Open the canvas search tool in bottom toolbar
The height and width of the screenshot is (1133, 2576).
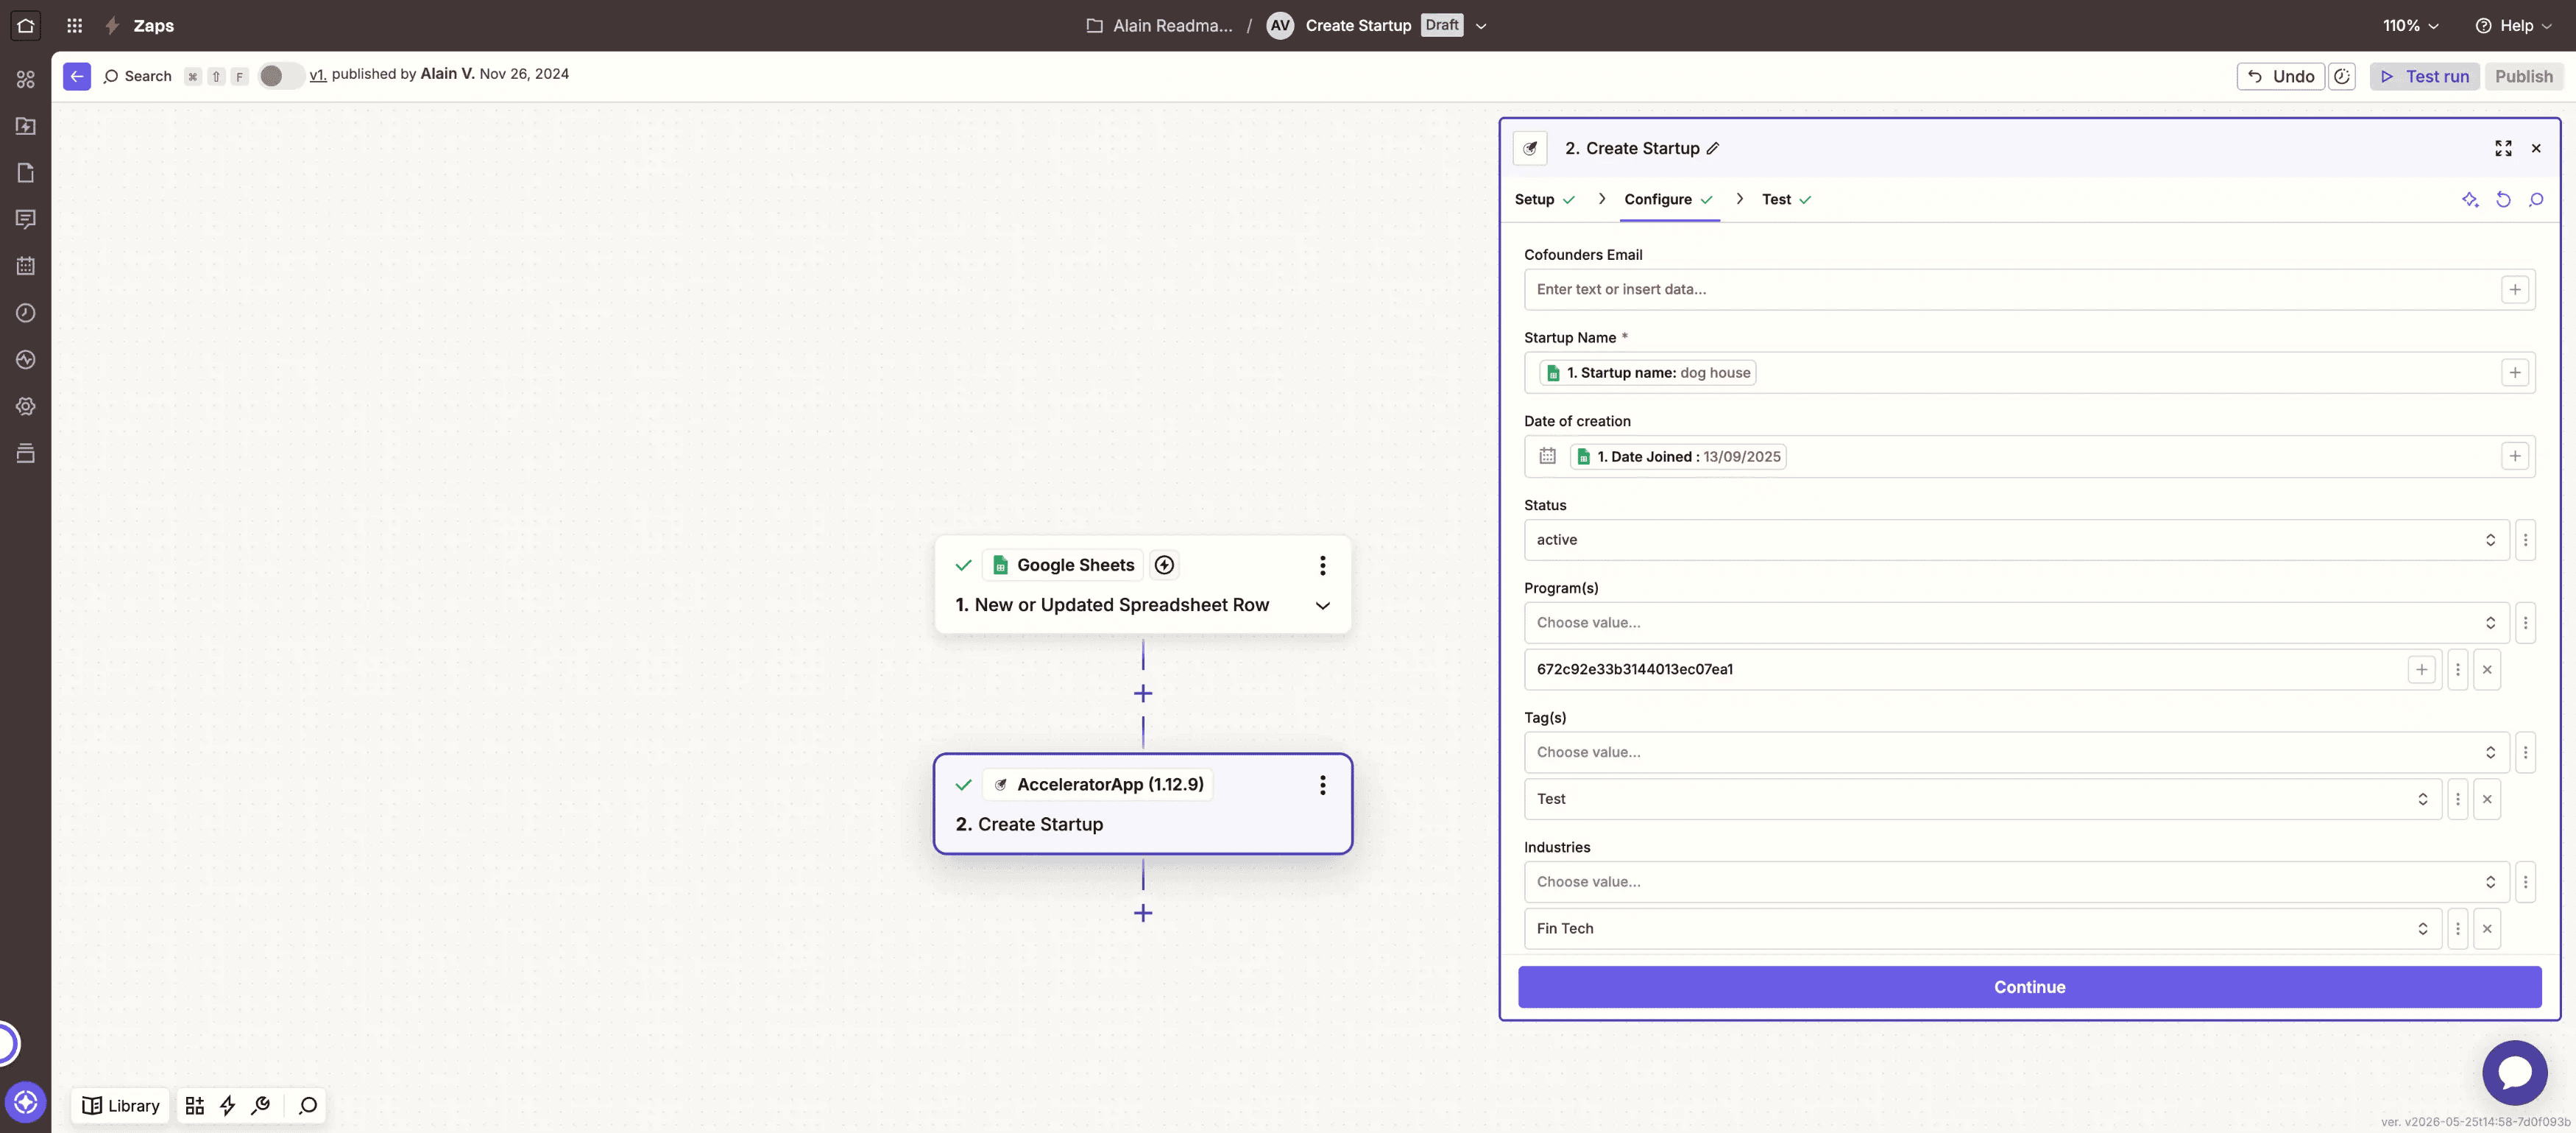(x=308, y=1105)
